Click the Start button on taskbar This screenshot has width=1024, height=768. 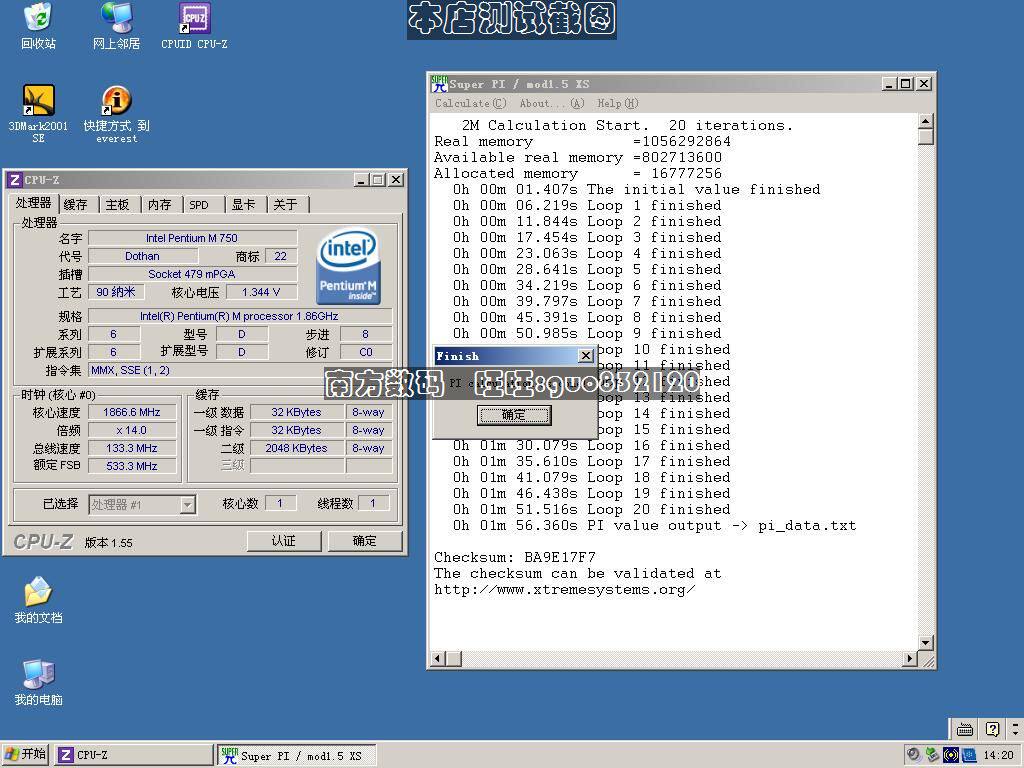coord(25,754)
